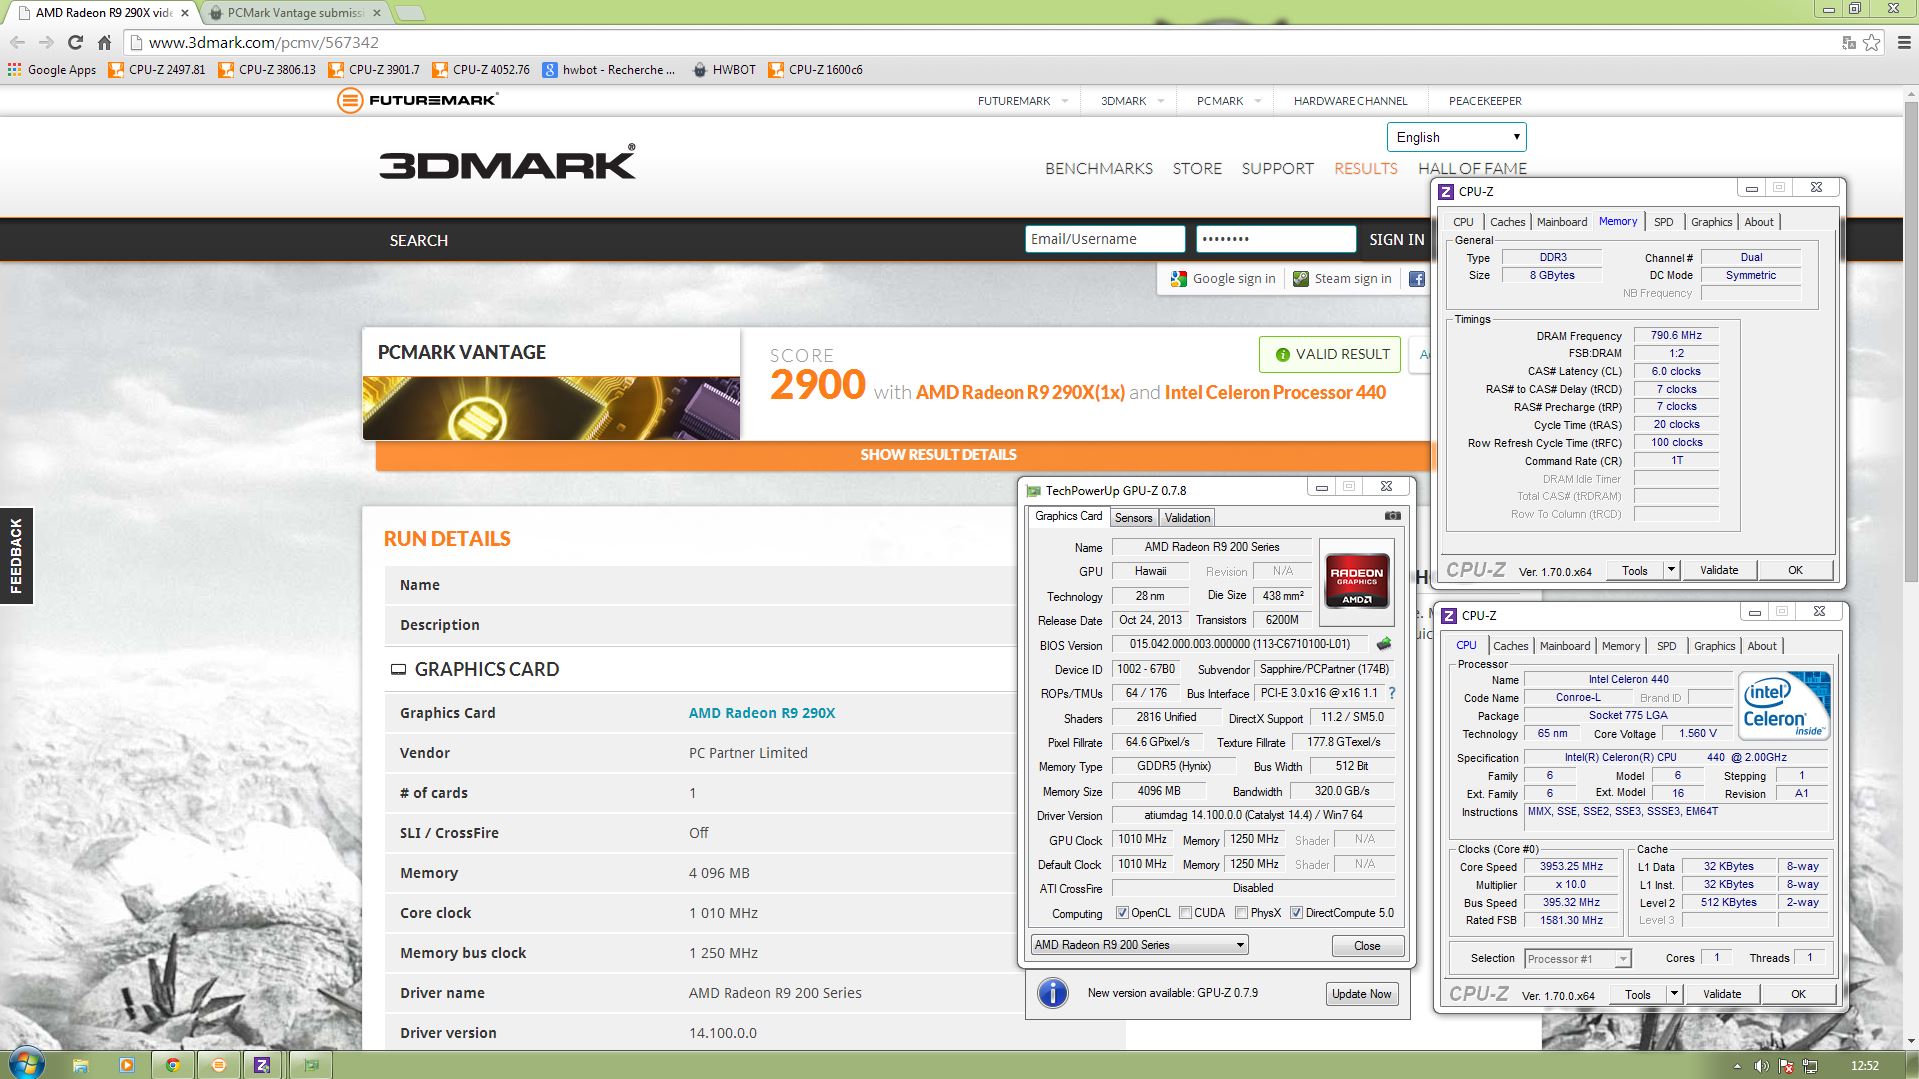1919x1079 pixels.
Task: Open browser home page icon
Action: click(x=104, y=42)
